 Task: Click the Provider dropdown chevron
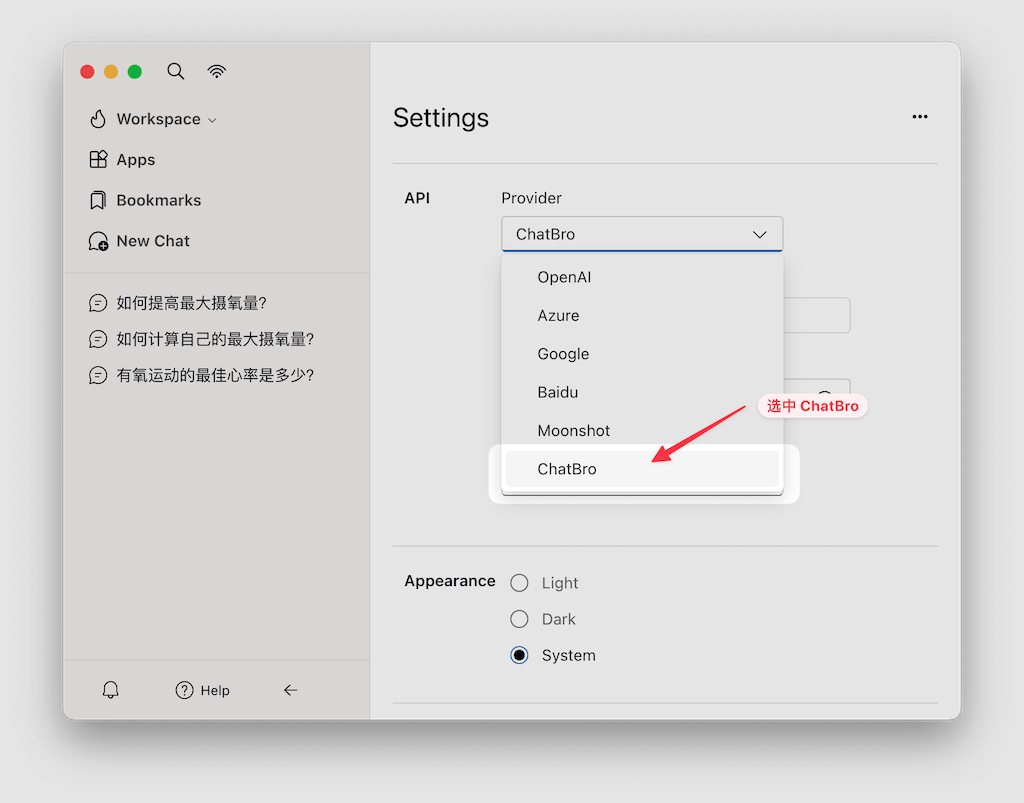tap(759, 234)
